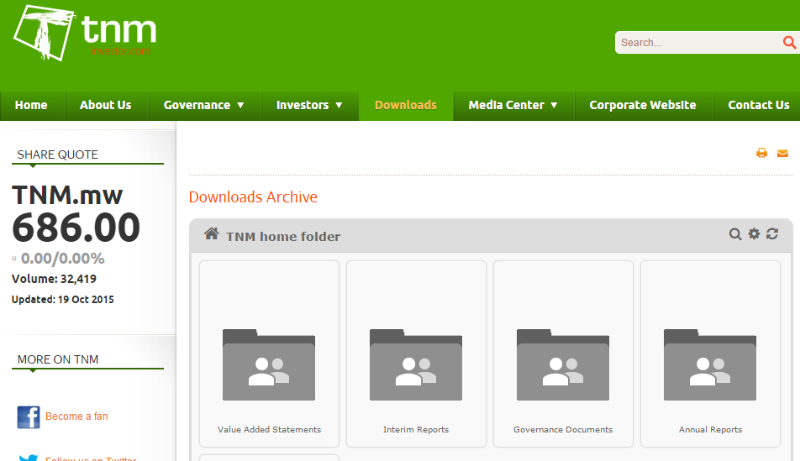Viewport: 800px width, 461px height.
Task: Click the Become a fan link
Action: (77, 416)
